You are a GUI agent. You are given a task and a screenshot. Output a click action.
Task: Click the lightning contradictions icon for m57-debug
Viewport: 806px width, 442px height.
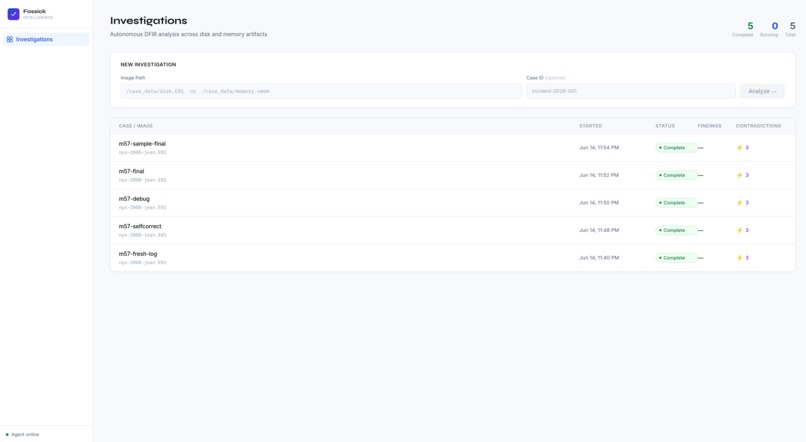[x=740, y=202]
